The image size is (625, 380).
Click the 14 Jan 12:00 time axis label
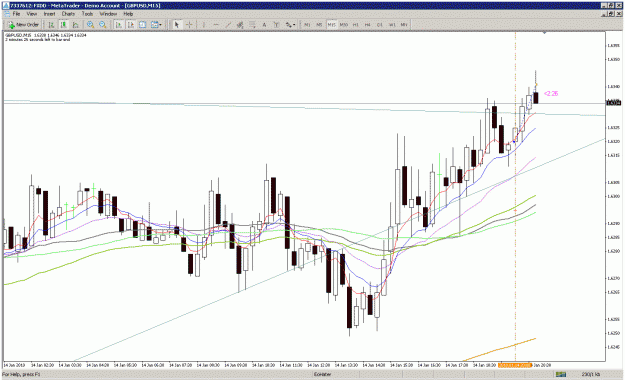click(x=320, y=365)
